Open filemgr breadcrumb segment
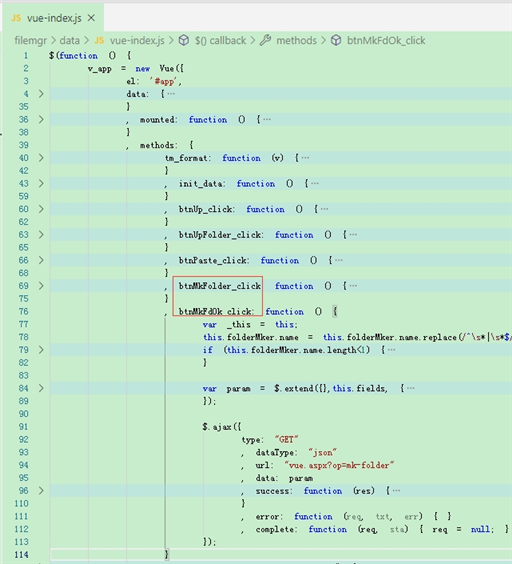Screen dimensions: 512x564 (31, 40)
